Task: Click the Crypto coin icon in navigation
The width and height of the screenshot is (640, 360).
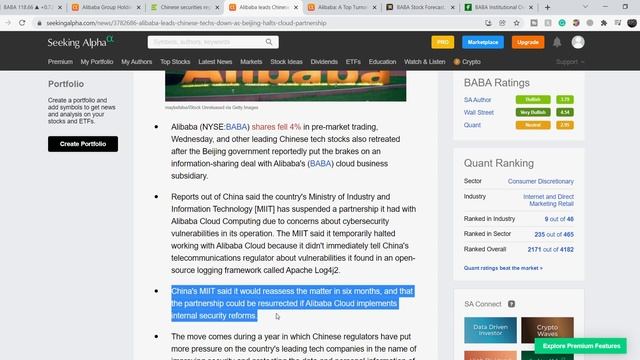Action: (457, 62)
